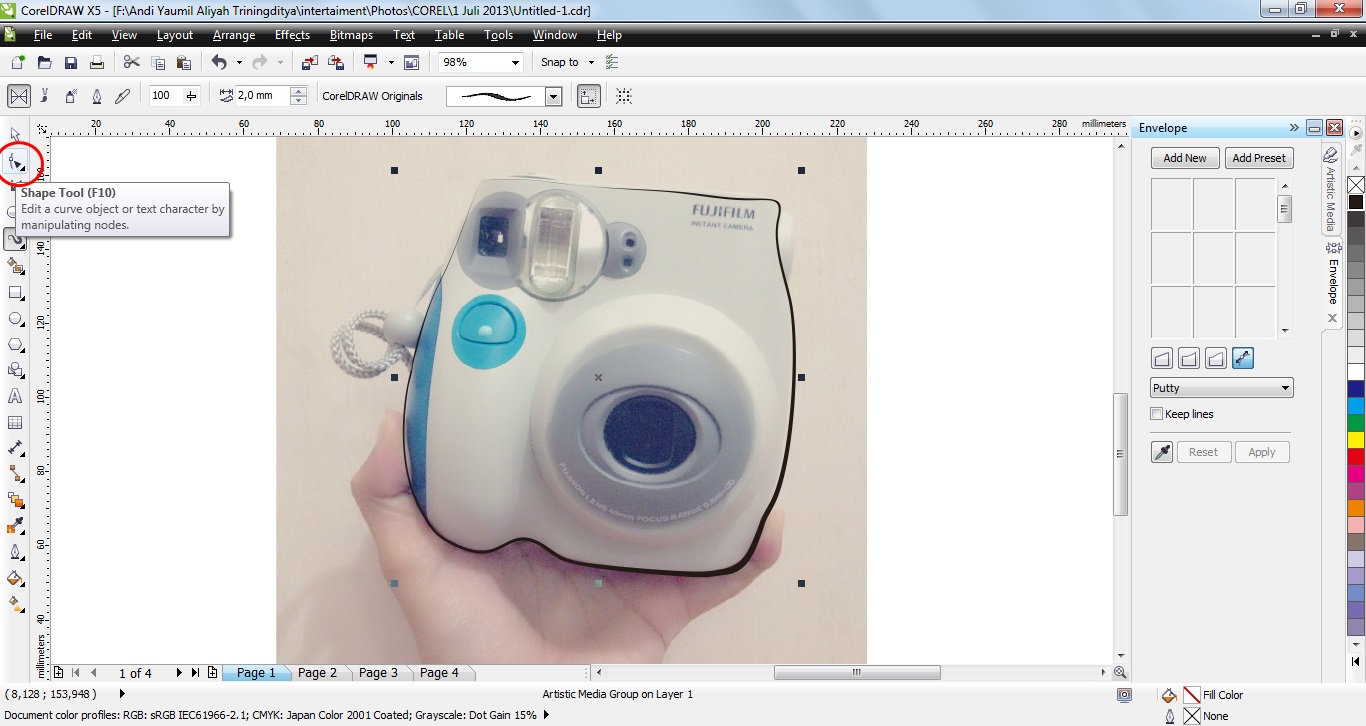Select the Rectangle tool

[x=15, y=293]
